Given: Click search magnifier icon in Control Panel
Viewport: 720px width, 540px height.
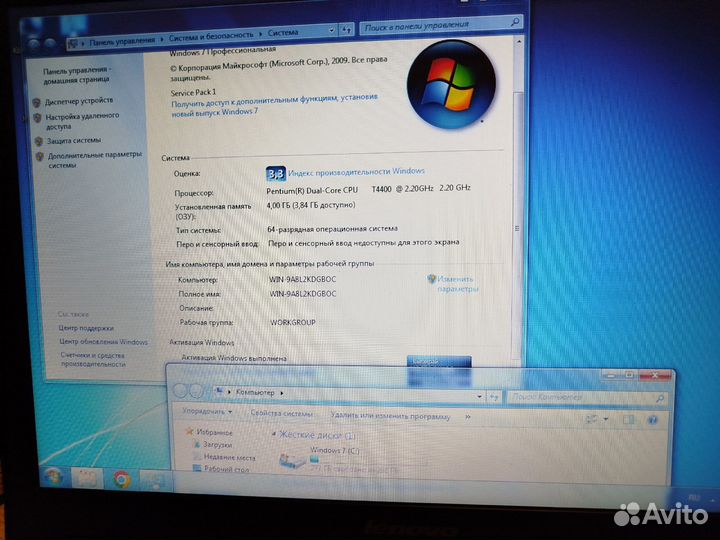Looking at the screenshot, I should (x=515, y=22).
